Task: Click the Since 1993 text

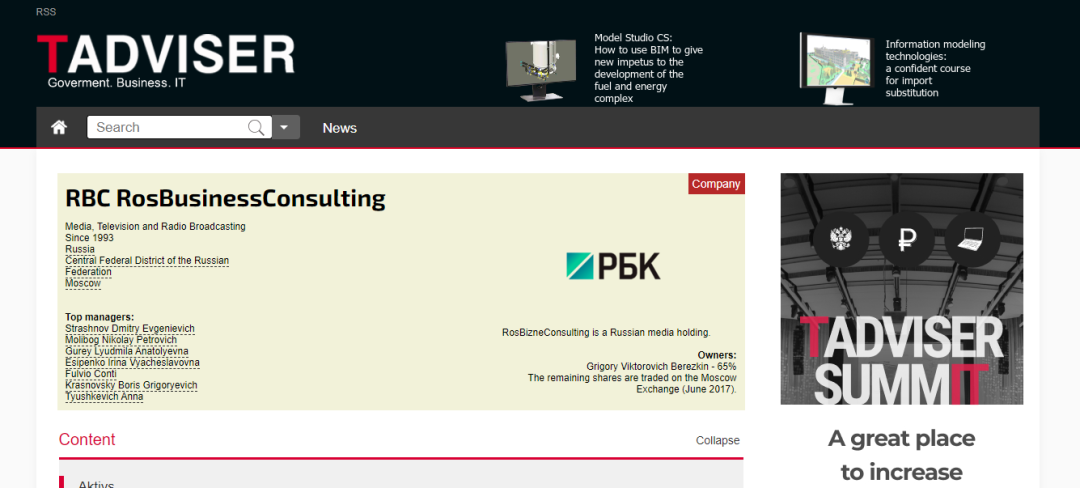Action: pos(90,237)
